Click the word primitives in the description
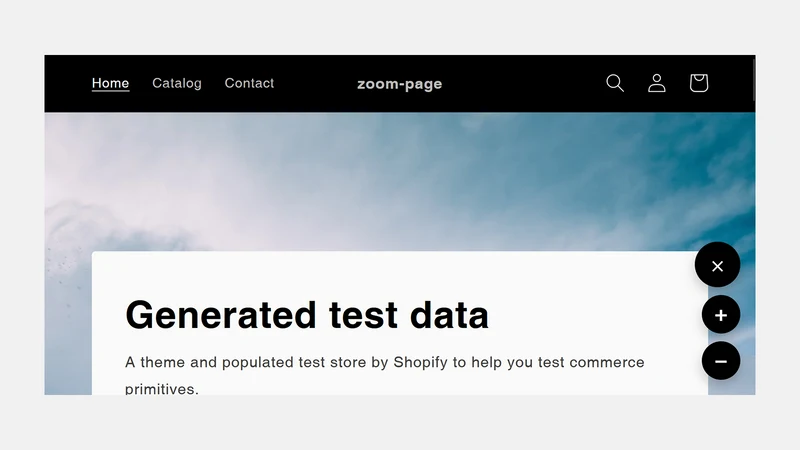 click(x=161, y=389)
